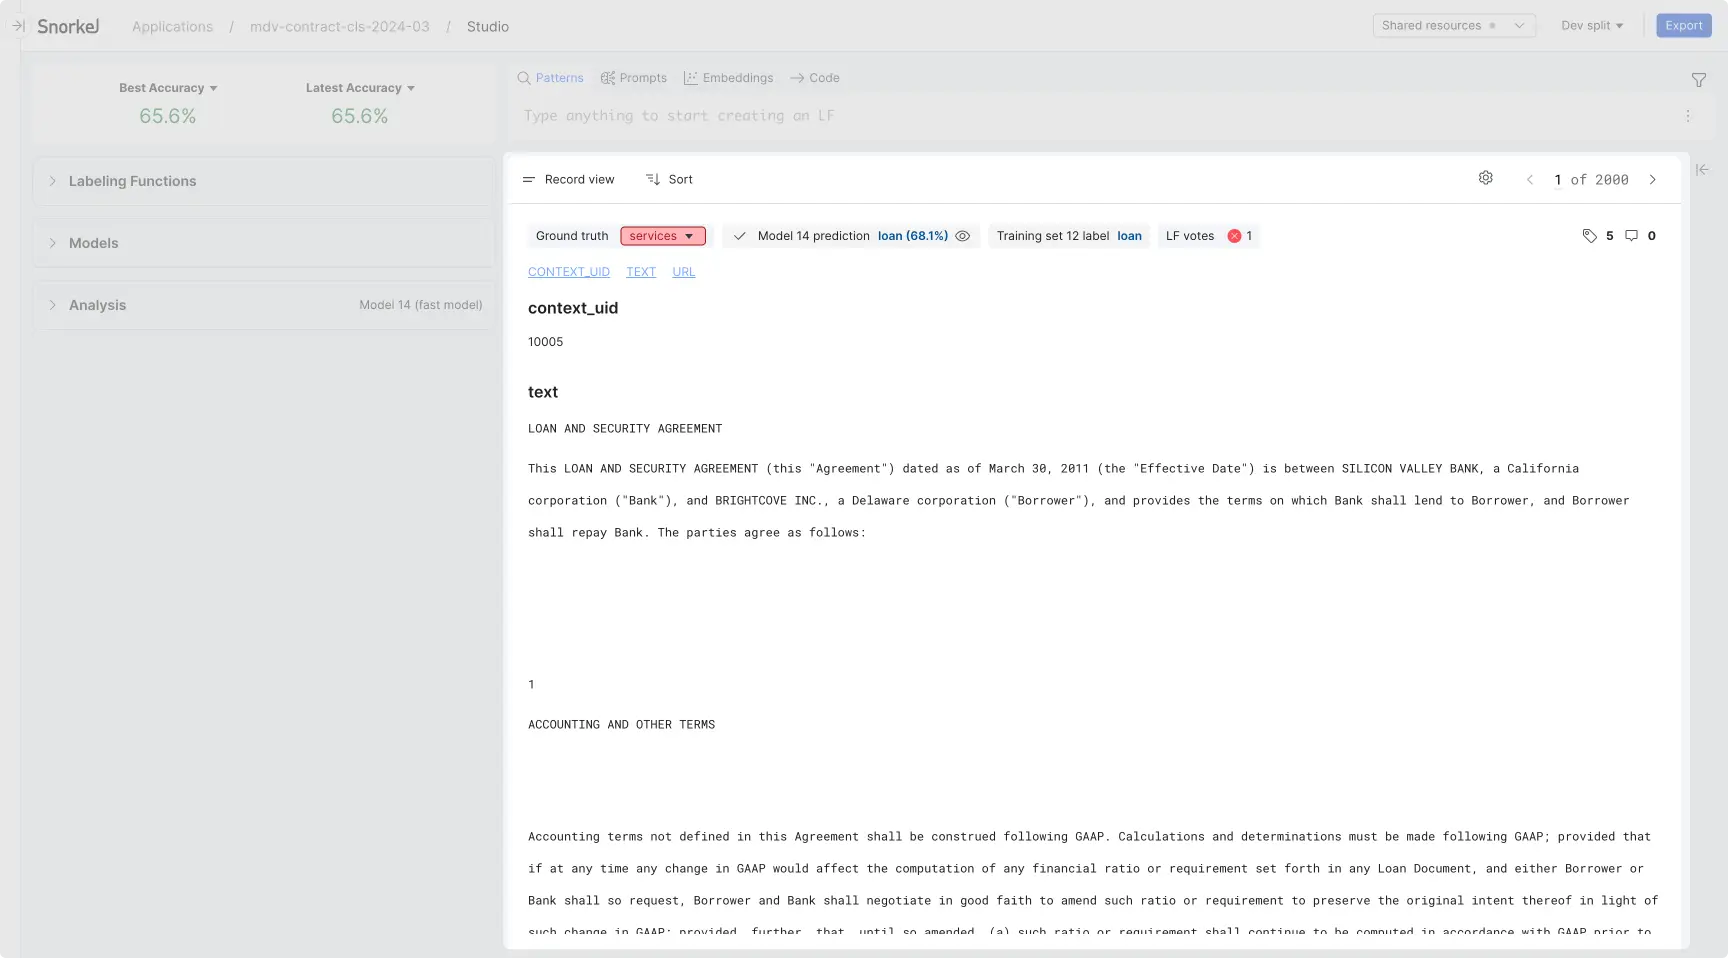Select the Studio breadcrumb

(488, 27)
